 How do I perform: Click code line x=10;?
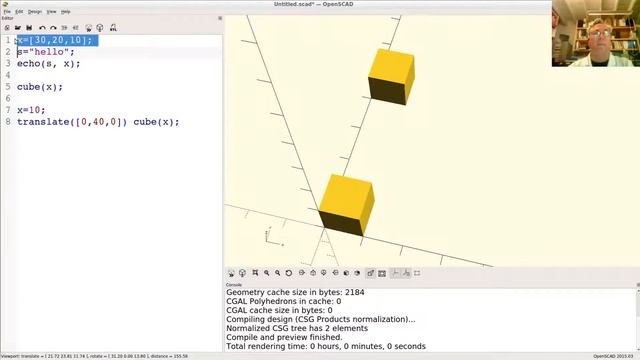(x=31, y=110)
